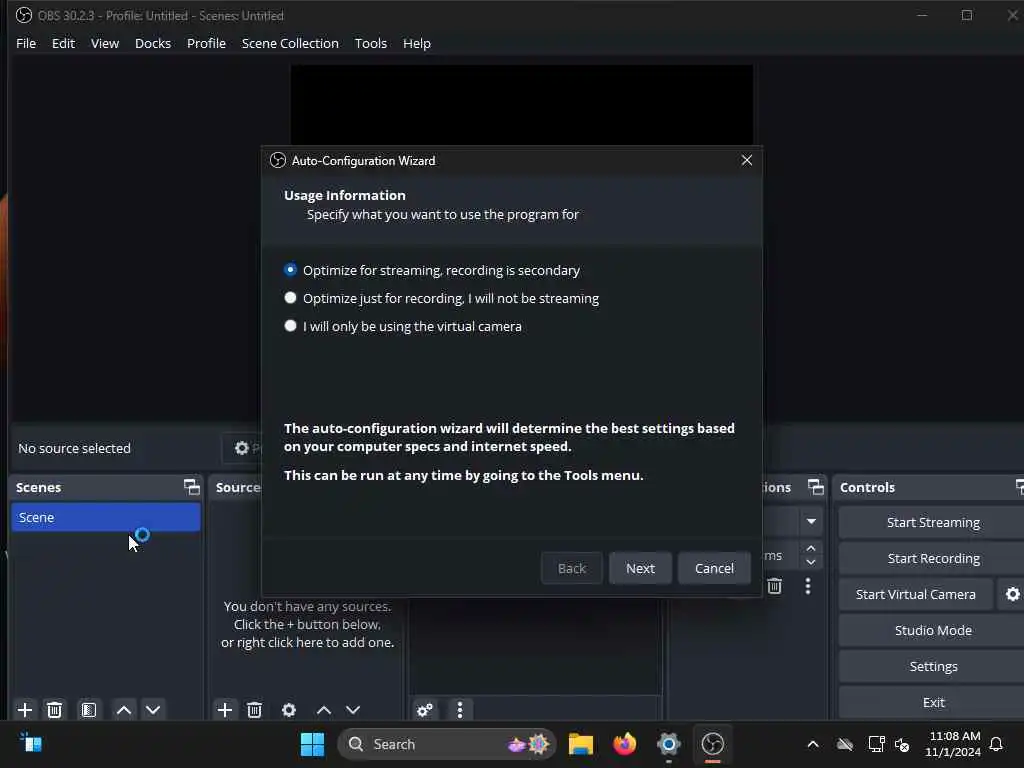Open Settings from Controls dock
This screenshot has height=768, width=1024.
coord(933,666)
